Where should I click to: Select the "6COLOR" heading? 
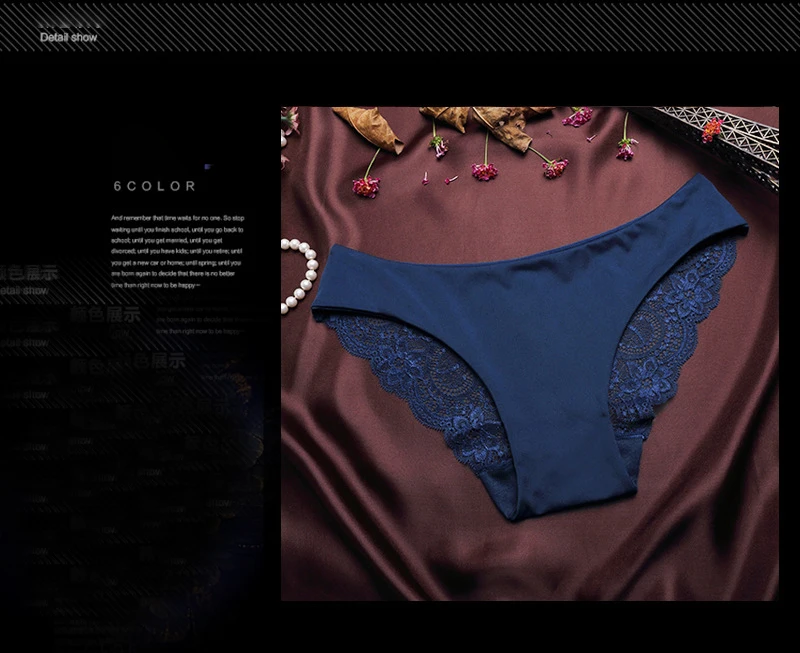pos(155,186)
